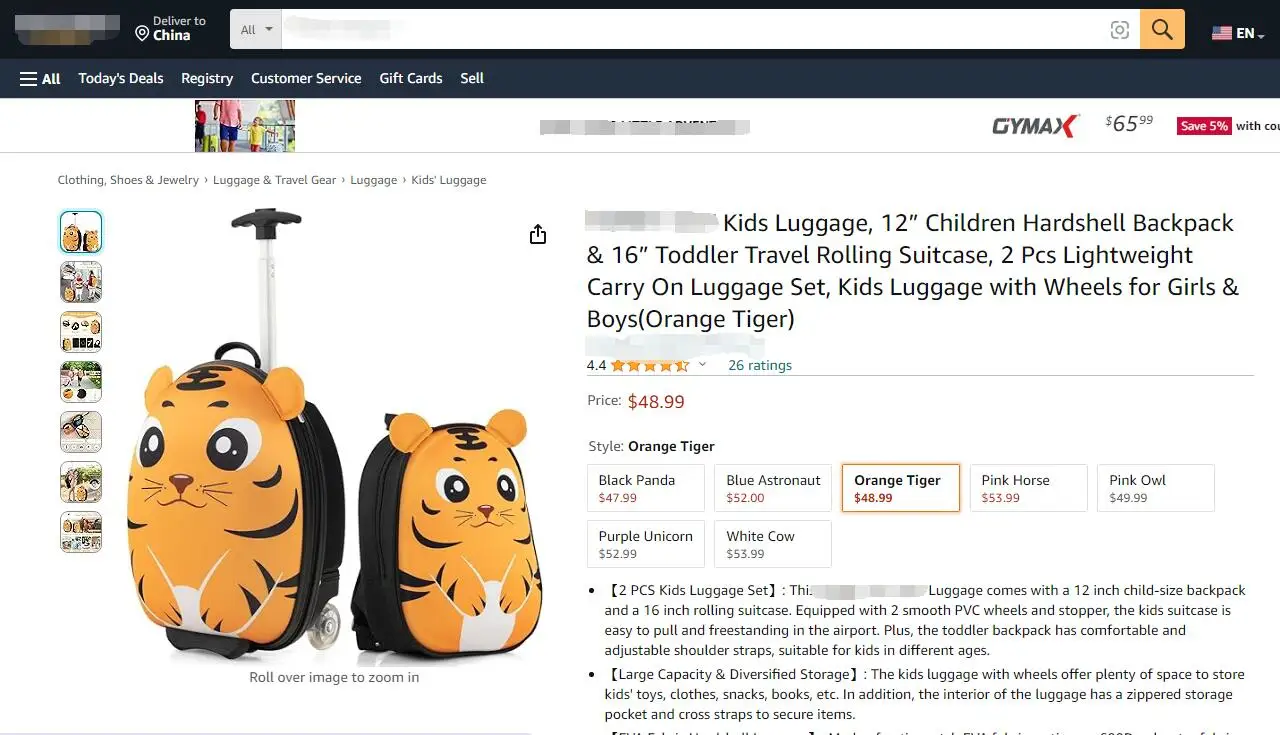Image resolution: width=1280 pixels, height=735 pixels.
Task: Choose the Pink Owl style option
Action: coord(1155,488)
